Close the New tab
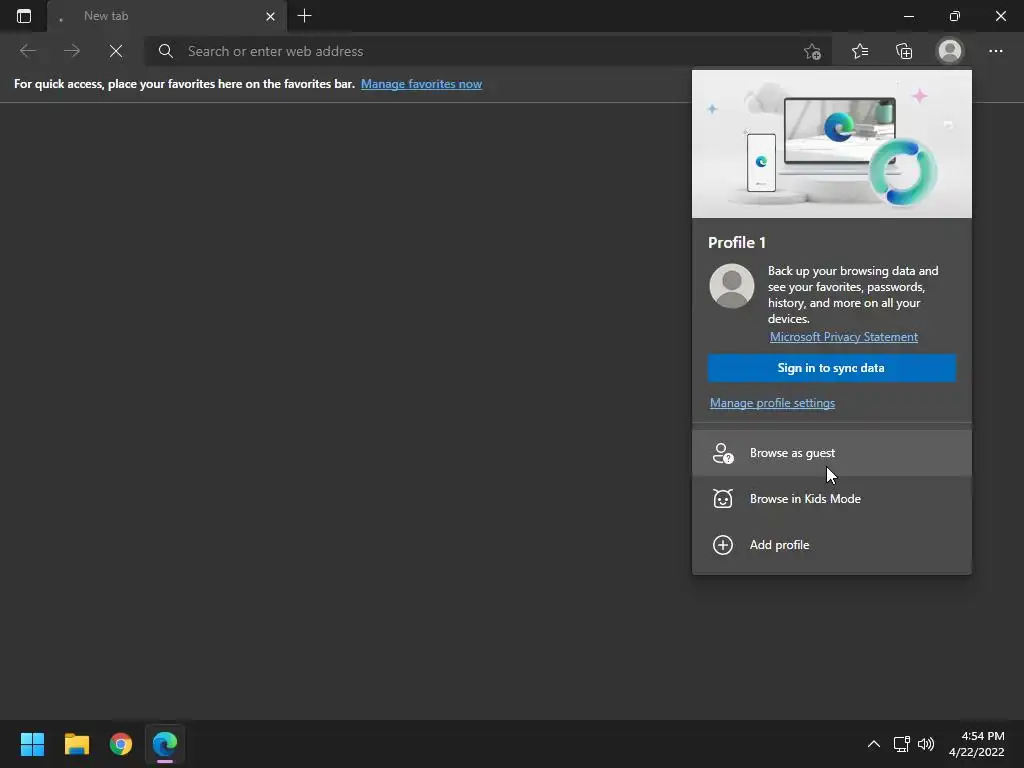This screenshot has height=768, width=1024. pos(270,16)
